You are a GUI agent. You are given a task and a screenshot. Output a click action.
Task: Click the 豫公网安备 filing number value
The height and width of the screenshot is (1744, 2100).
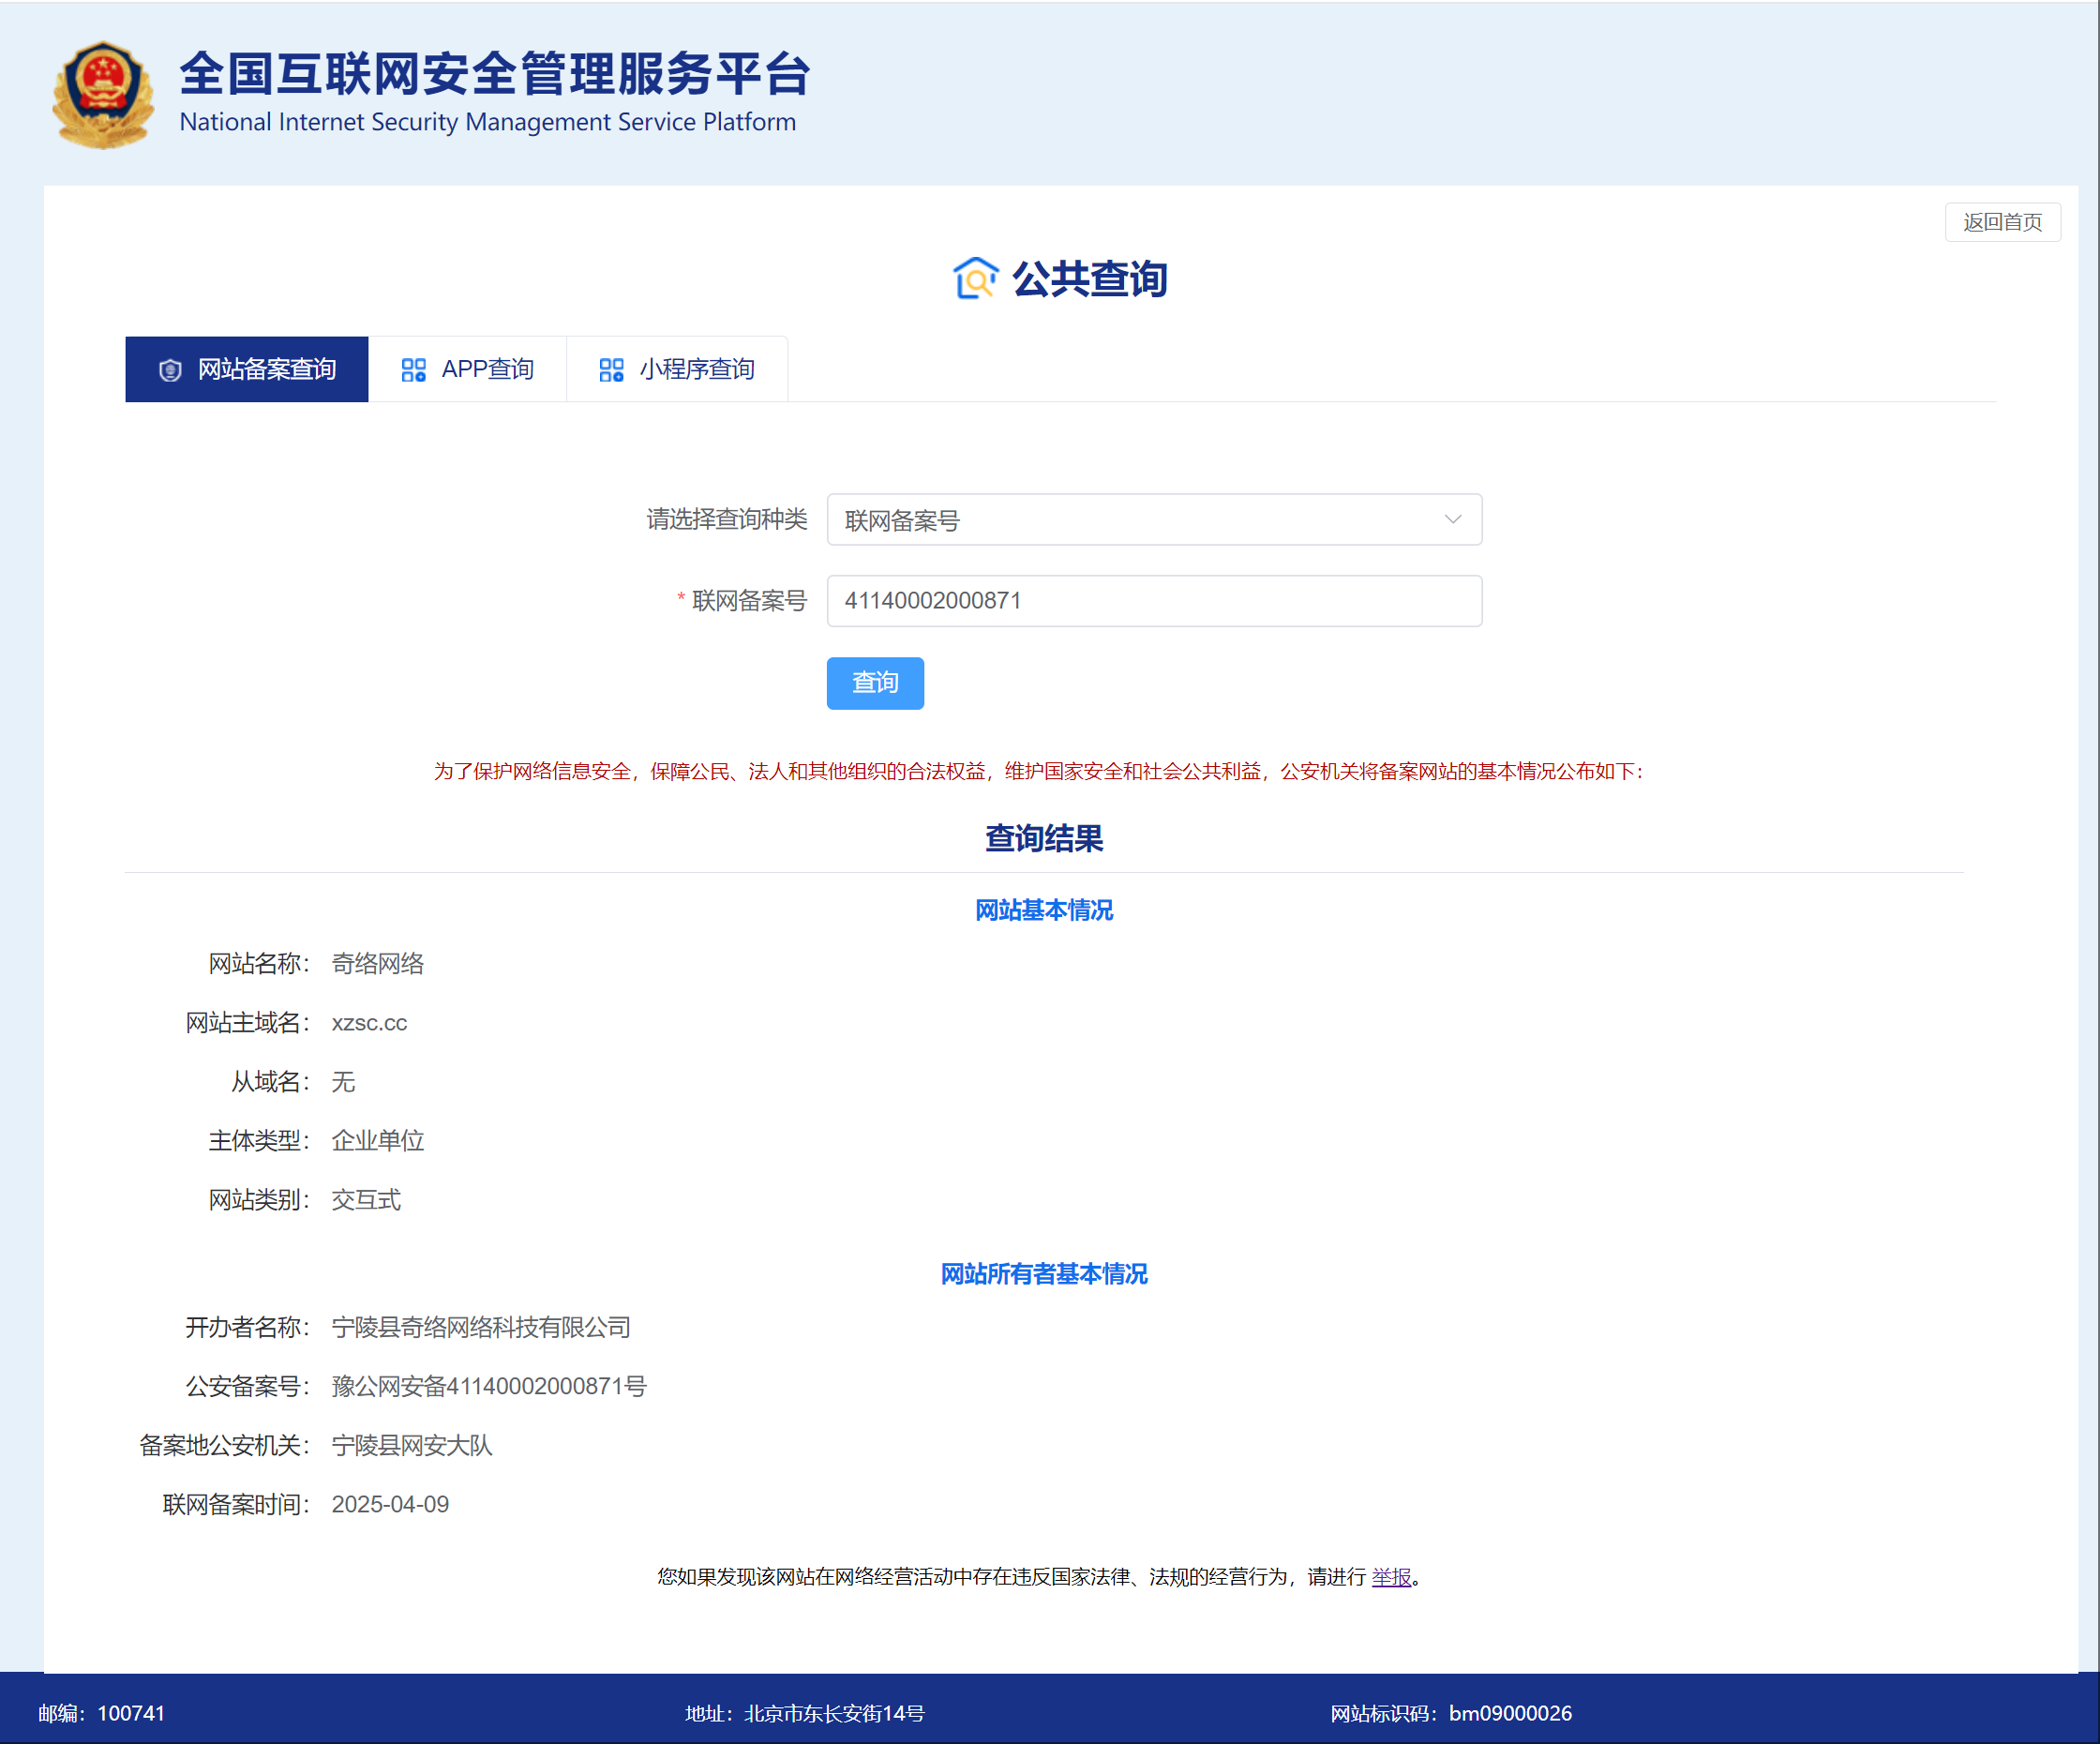point(488,1387)
